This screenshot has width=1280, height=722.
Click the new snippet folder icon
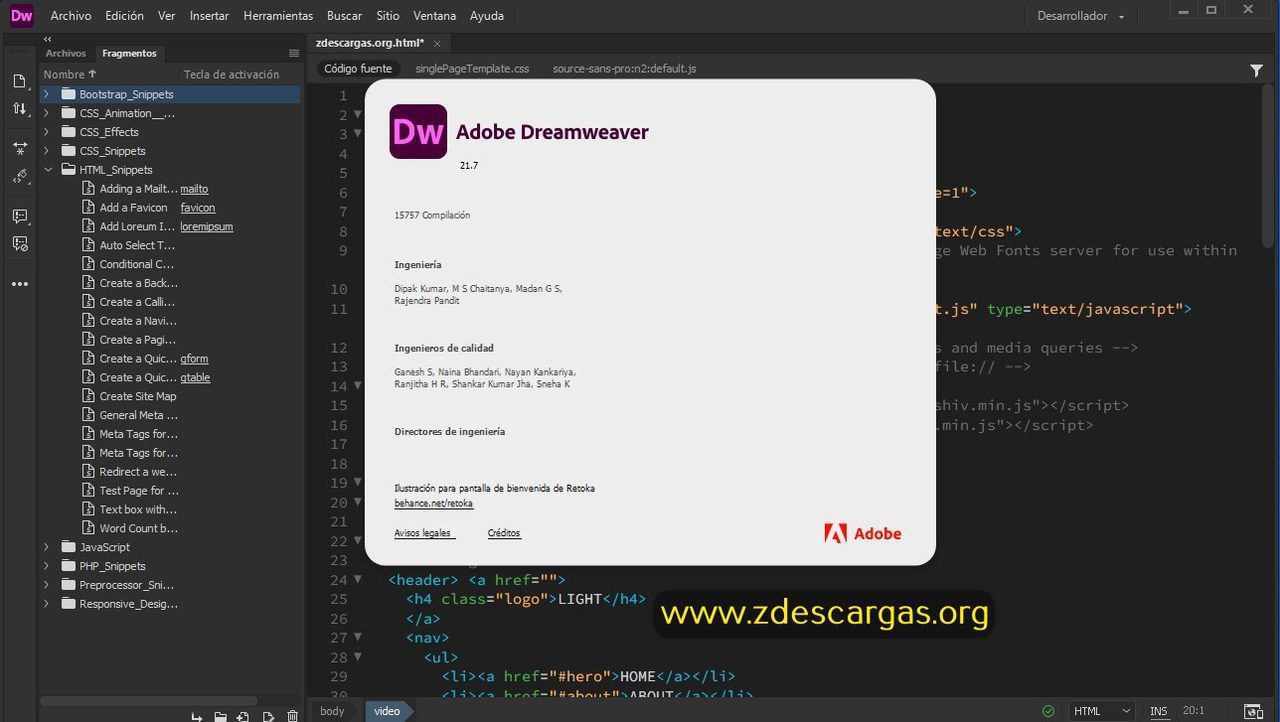click(220, 716)
